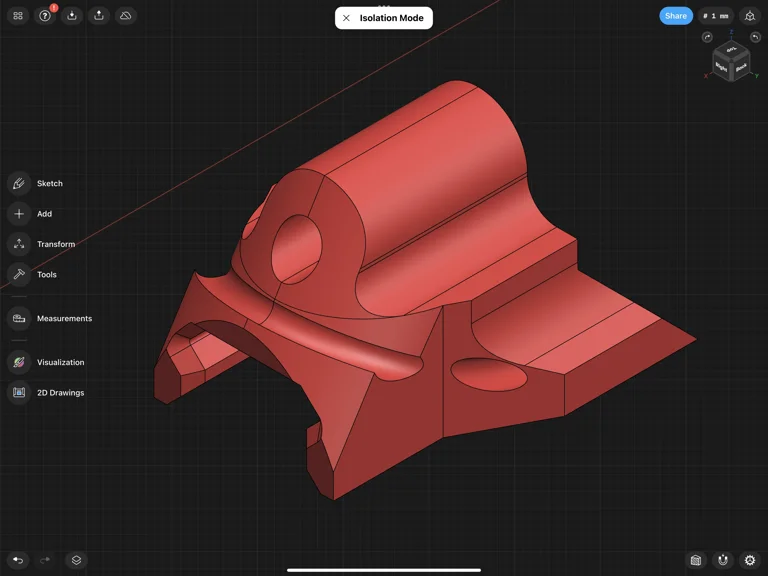Click the Right face of orientation cube

click(x=722, y=67)
